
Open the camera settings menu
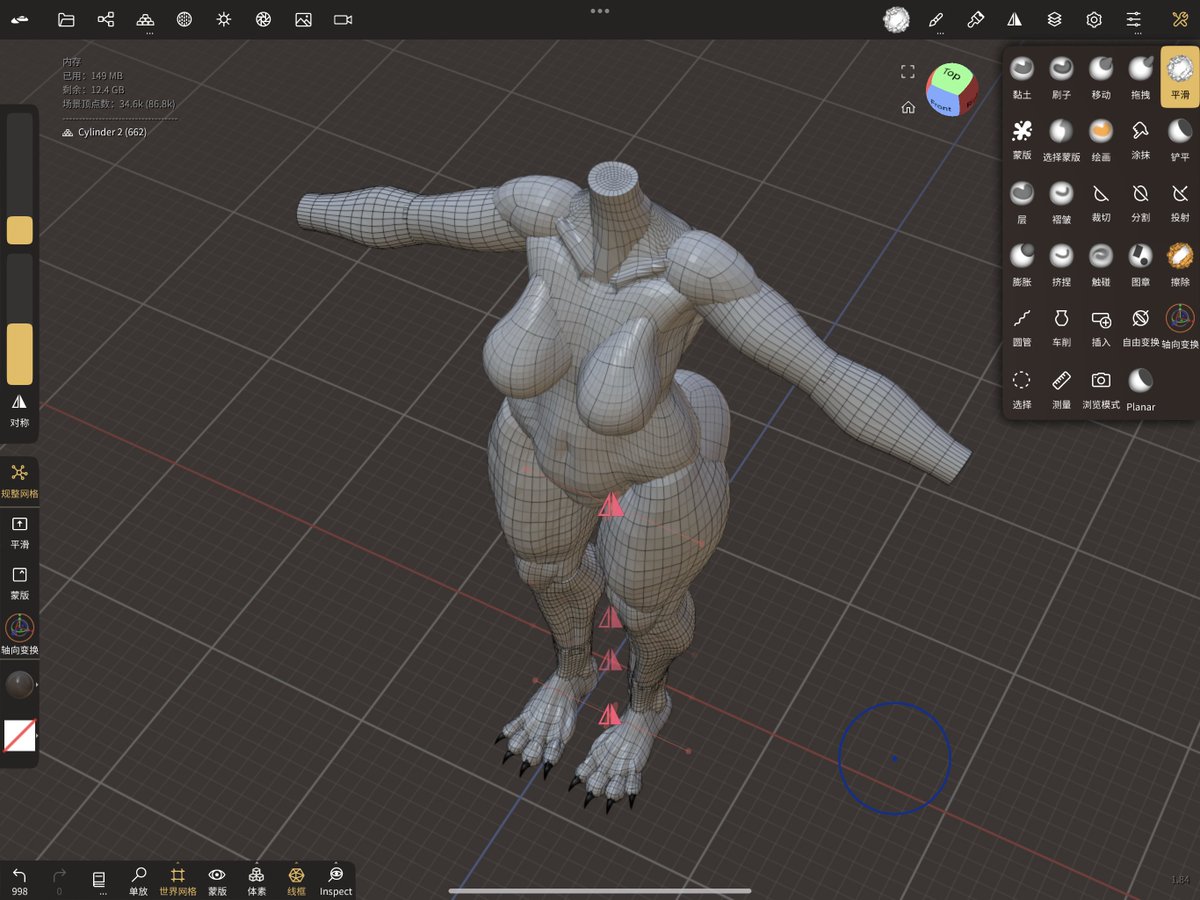coord(343,19)
